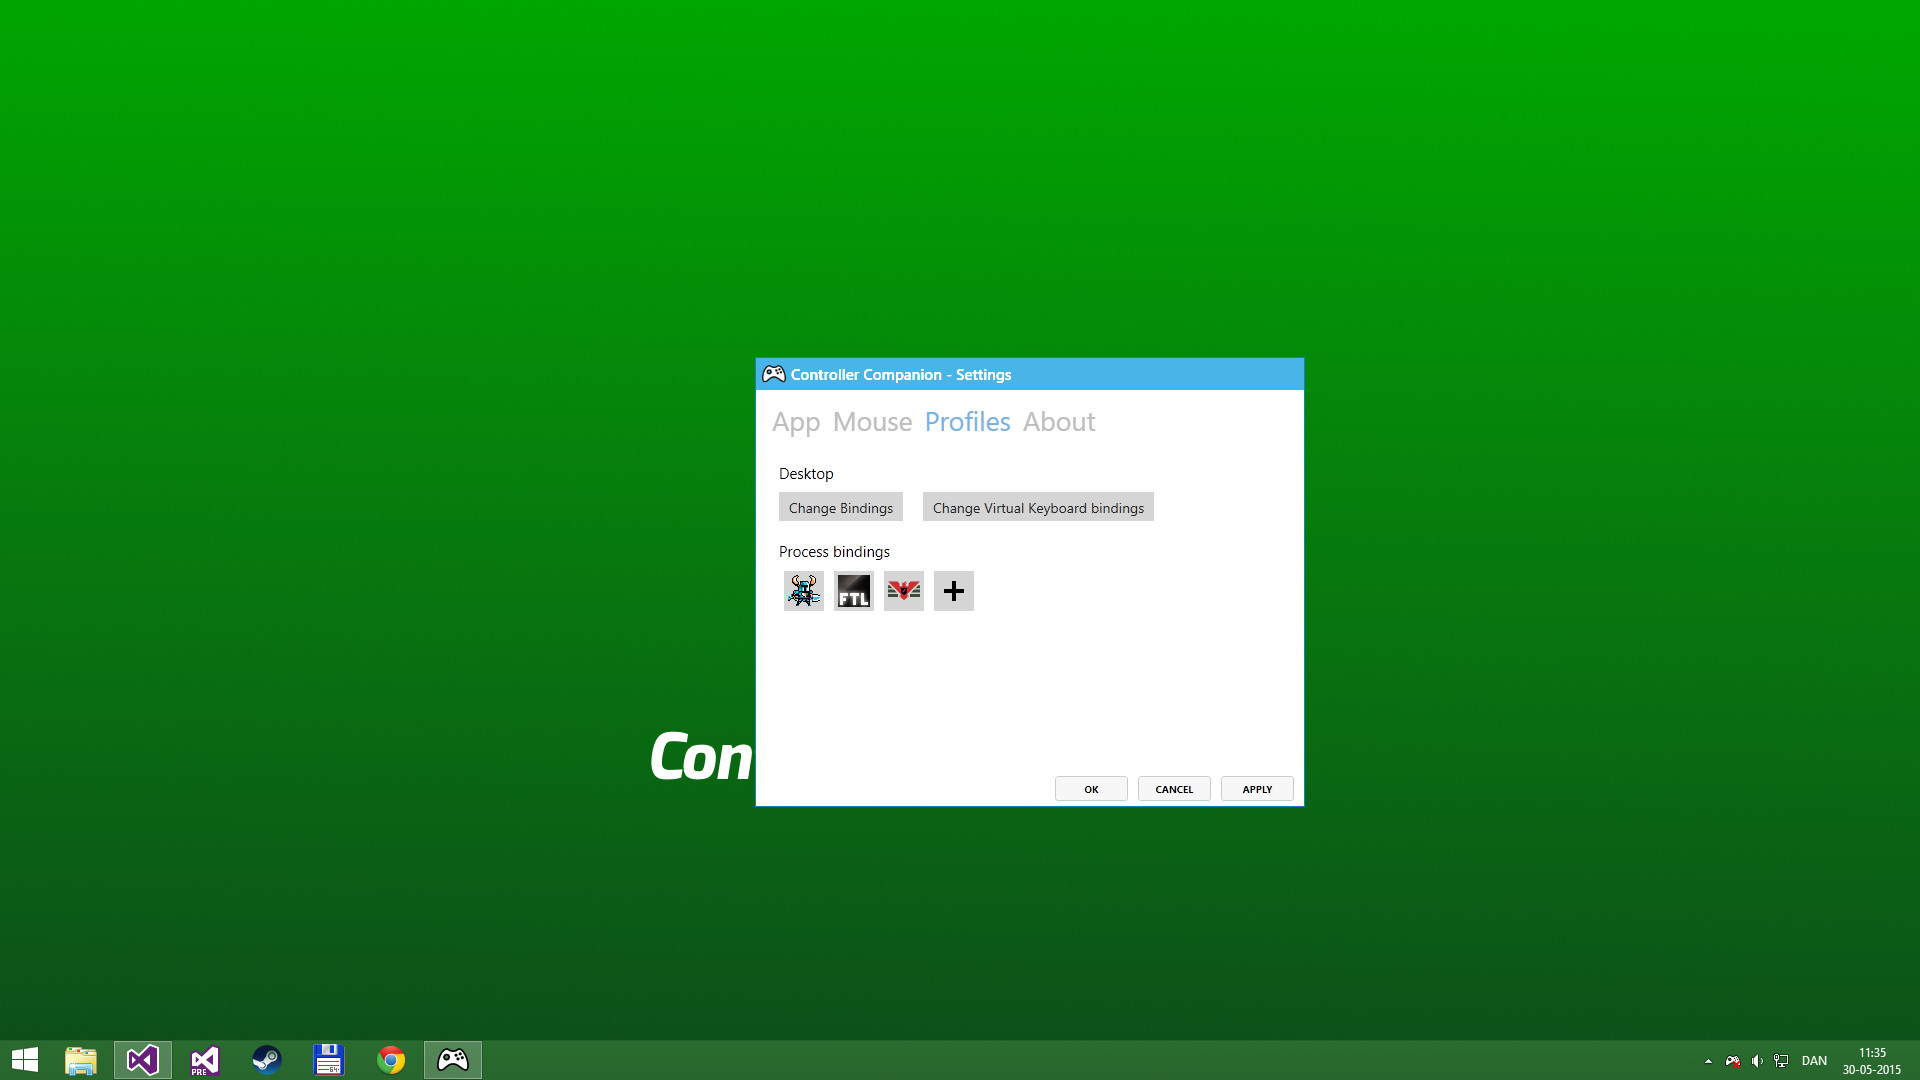Viewport: 1920px width, 1080px height.
Task: Add a new process binding with the plus icon
Action: point(953,591)
